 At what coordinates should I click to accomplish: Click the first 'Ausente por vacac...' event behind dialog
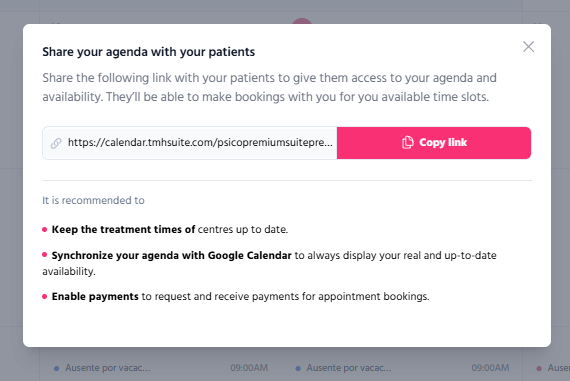pos(108,368)
